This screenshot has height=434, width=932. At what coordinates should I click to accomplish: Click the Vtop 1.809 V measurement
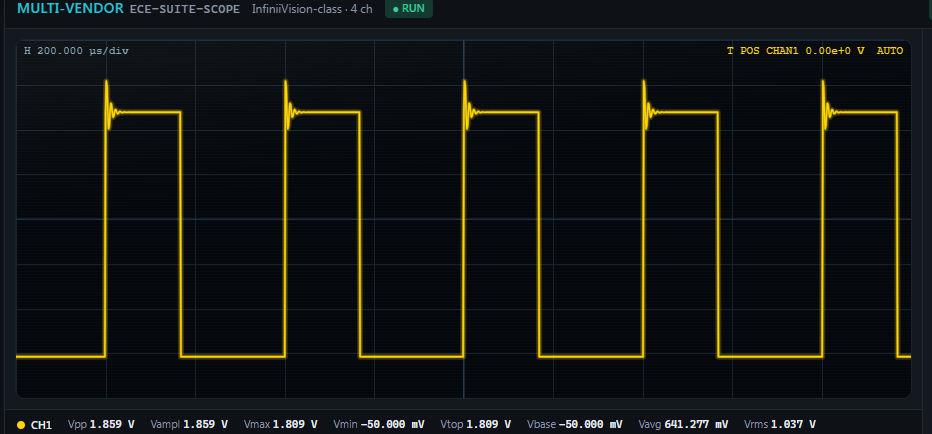tap(476, 424)
